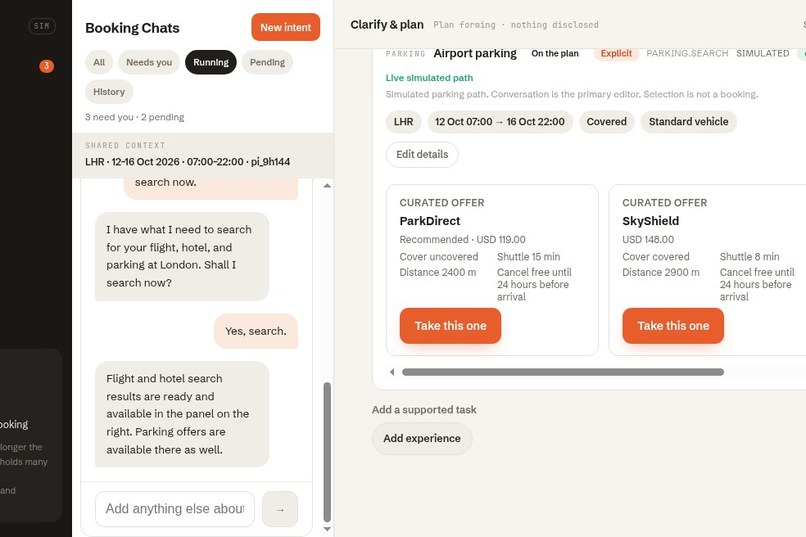Click the 'Recommended · USD 119.00' price text
This screenshot has width=806, height=537.
coord(462,239)
